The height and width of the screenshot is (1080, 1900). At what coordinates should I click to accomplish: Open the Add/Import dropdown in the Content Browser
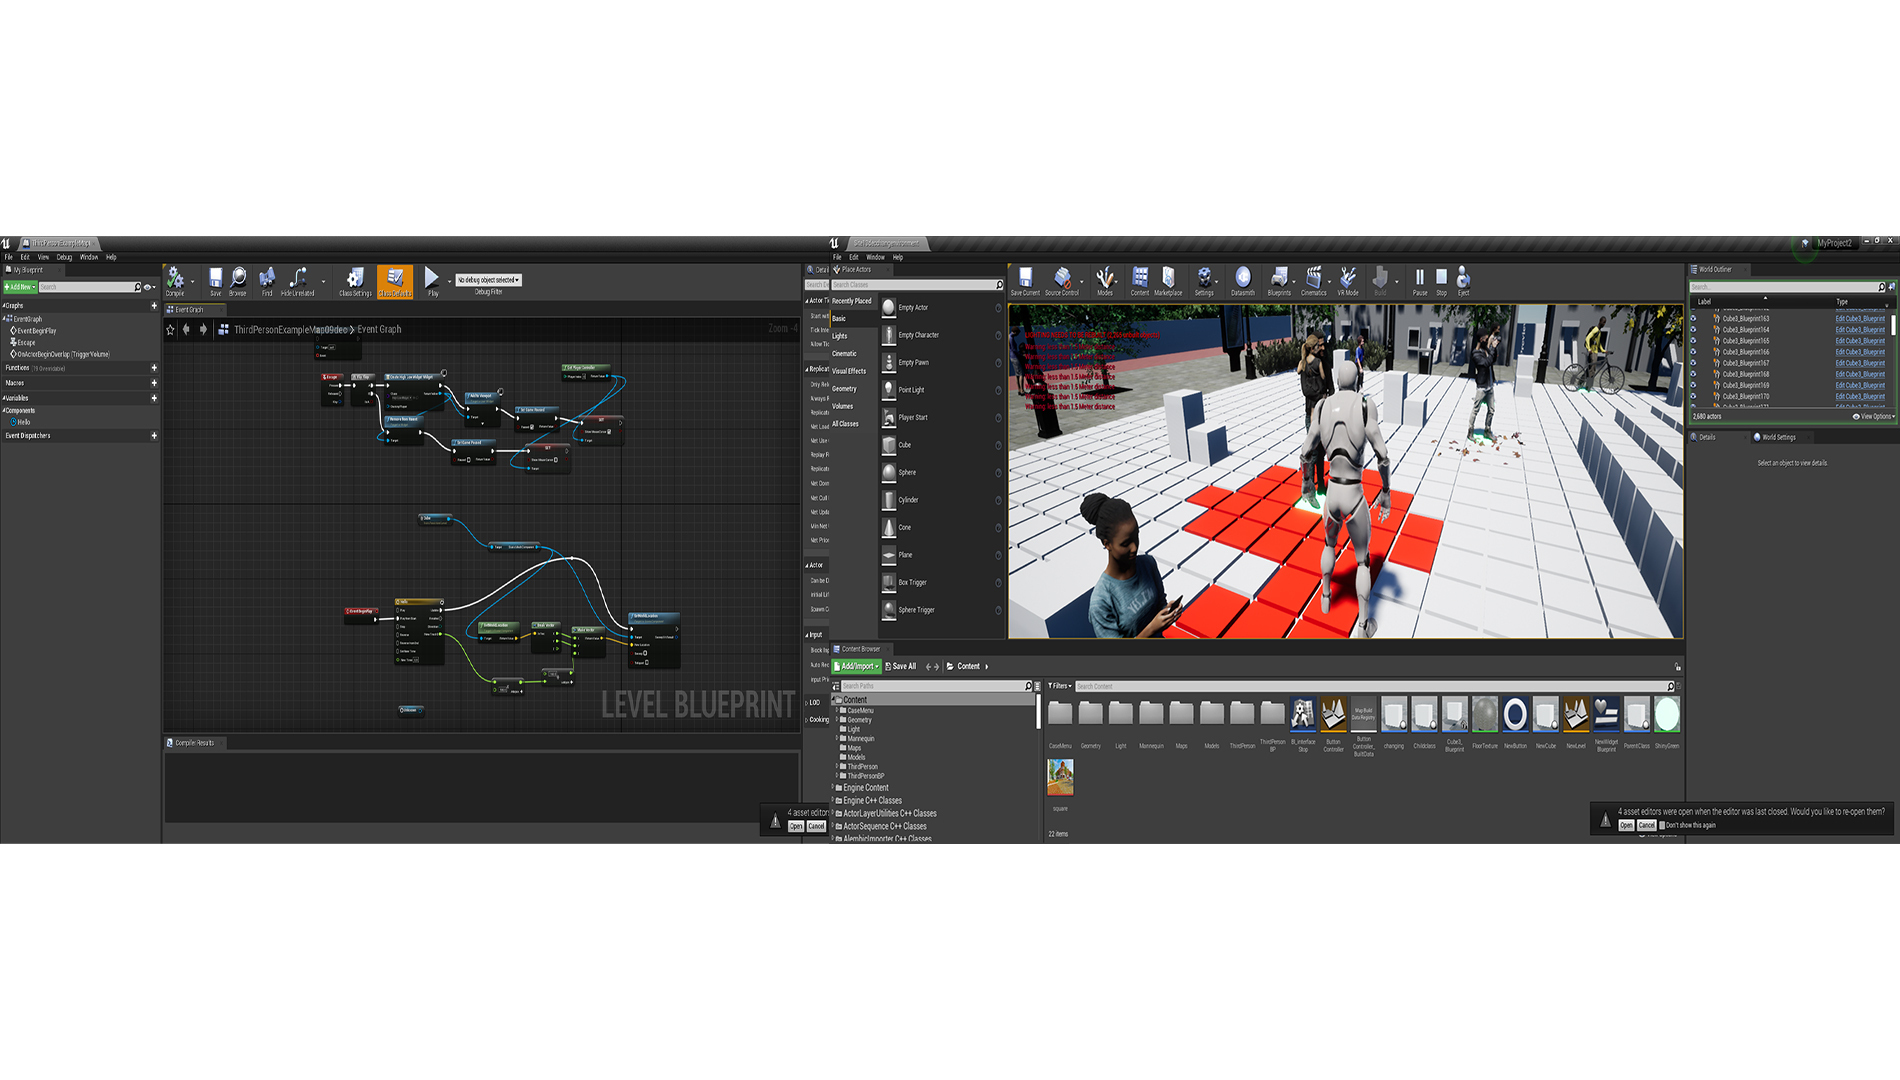pos(857,666)
